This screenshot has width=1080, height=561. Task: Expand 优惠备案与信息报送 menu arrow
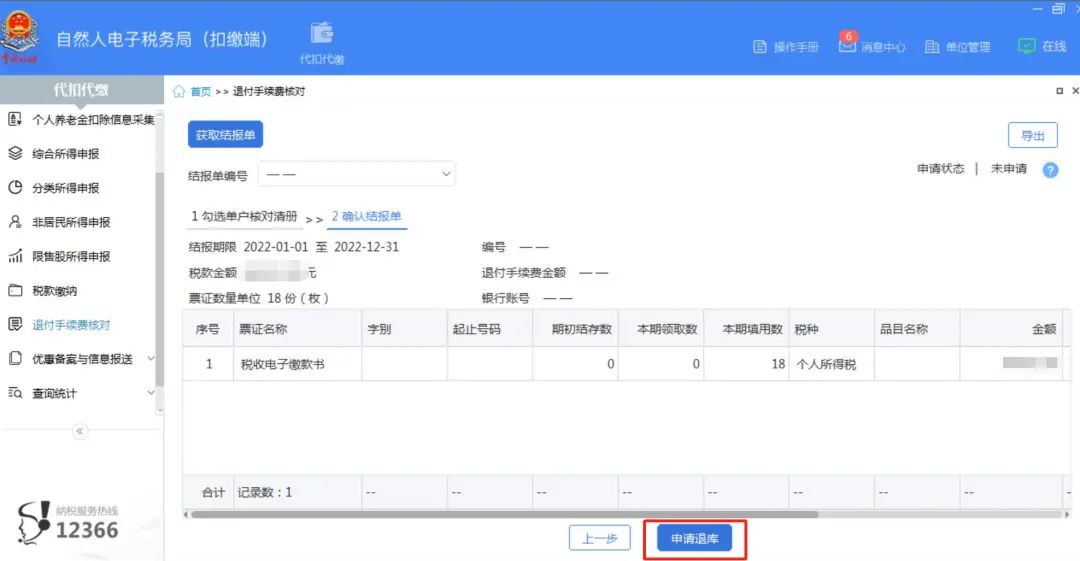(151, 358)
